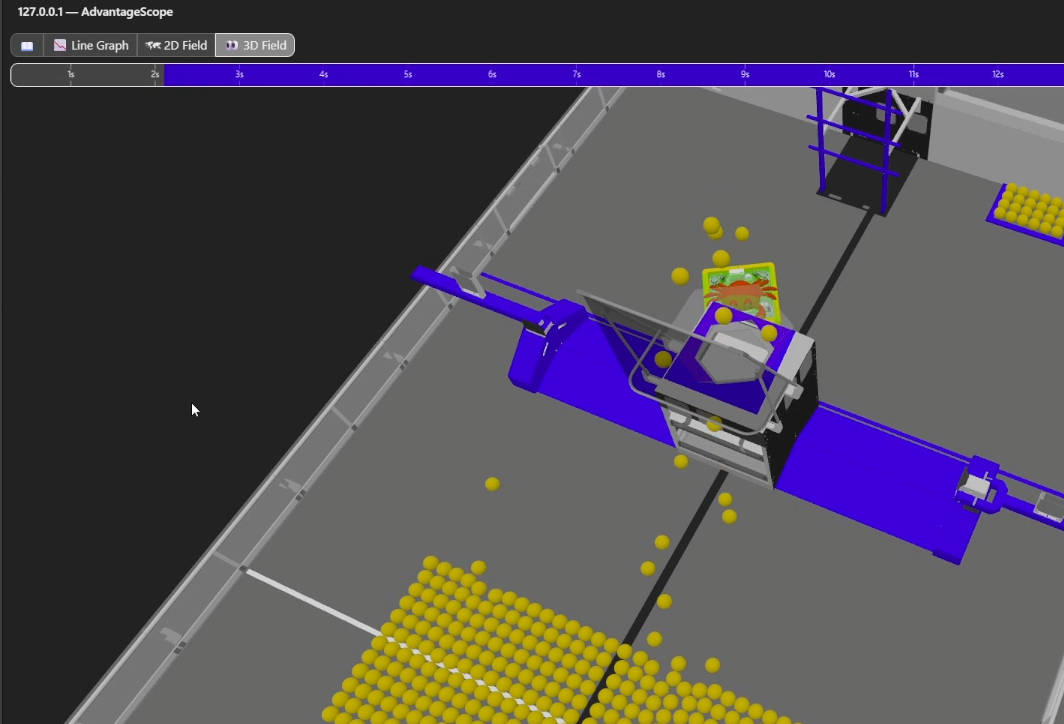Viewport: 1064px width, 724px height.
Task: Select the 11s tick on timeline
Action: (x=913, y=74)
